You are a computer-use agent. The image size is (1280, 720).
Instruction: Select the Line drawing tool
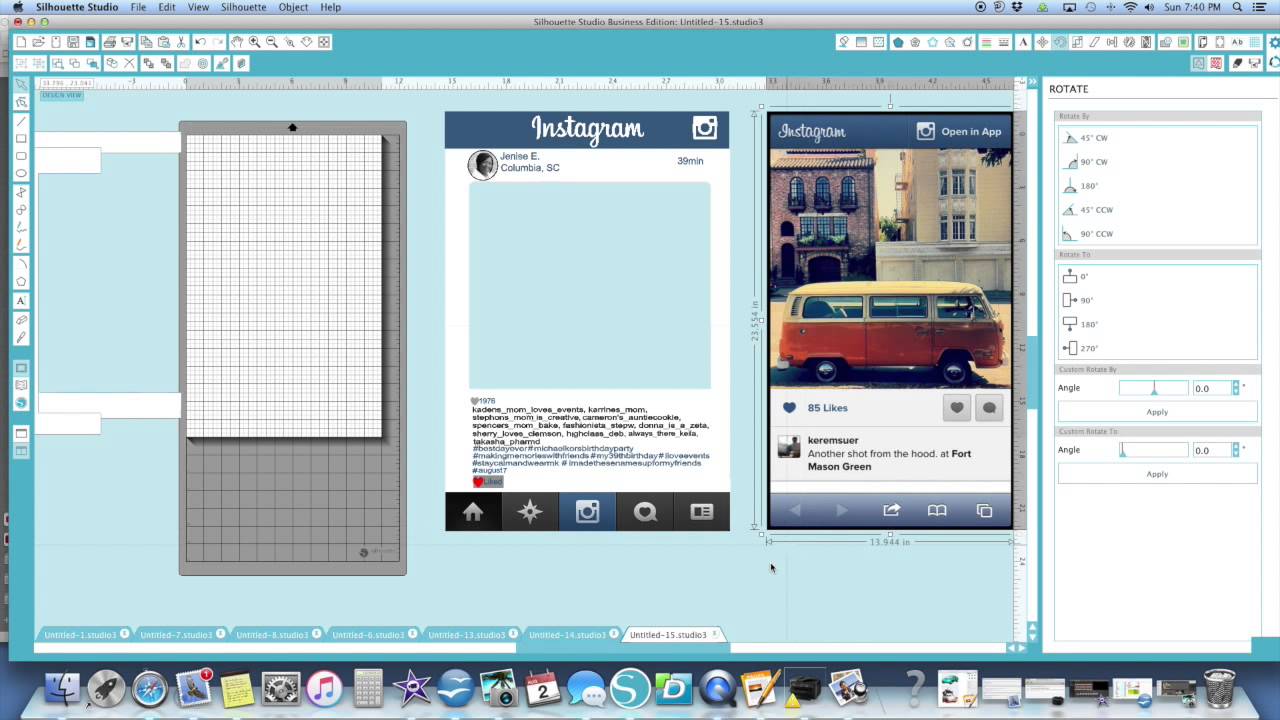(x=21, y=120)
